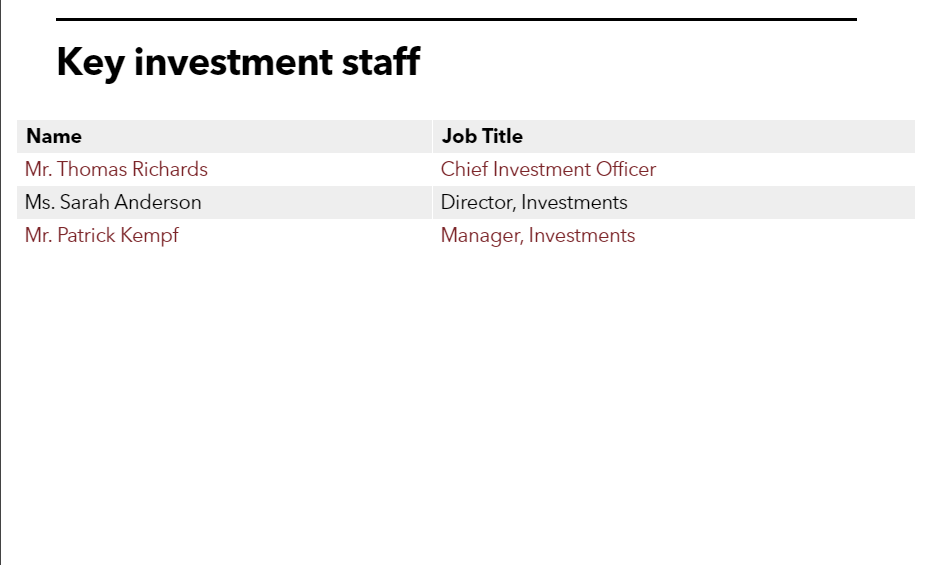Image resolution: width=932 pixels, height=565 pixels.
Task: Click the word investment in the heading
Action: pyautogui.click(x=234, y=62)
